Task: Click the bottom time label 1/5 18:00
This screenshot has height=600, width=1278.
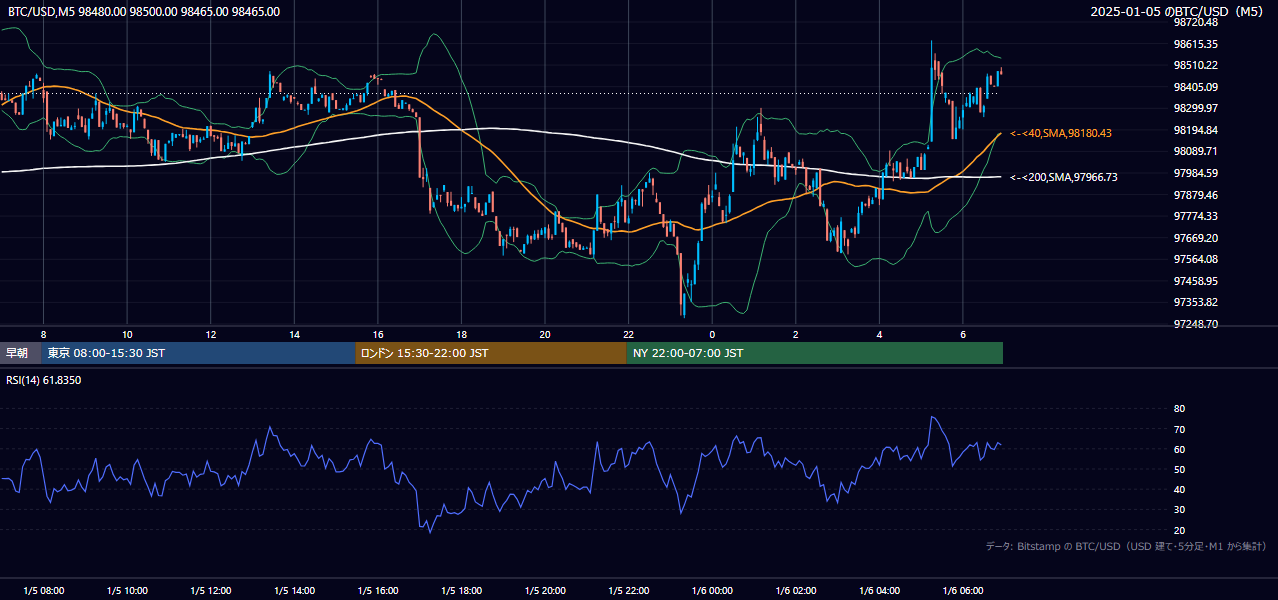Action: click(x=461, y=591)
